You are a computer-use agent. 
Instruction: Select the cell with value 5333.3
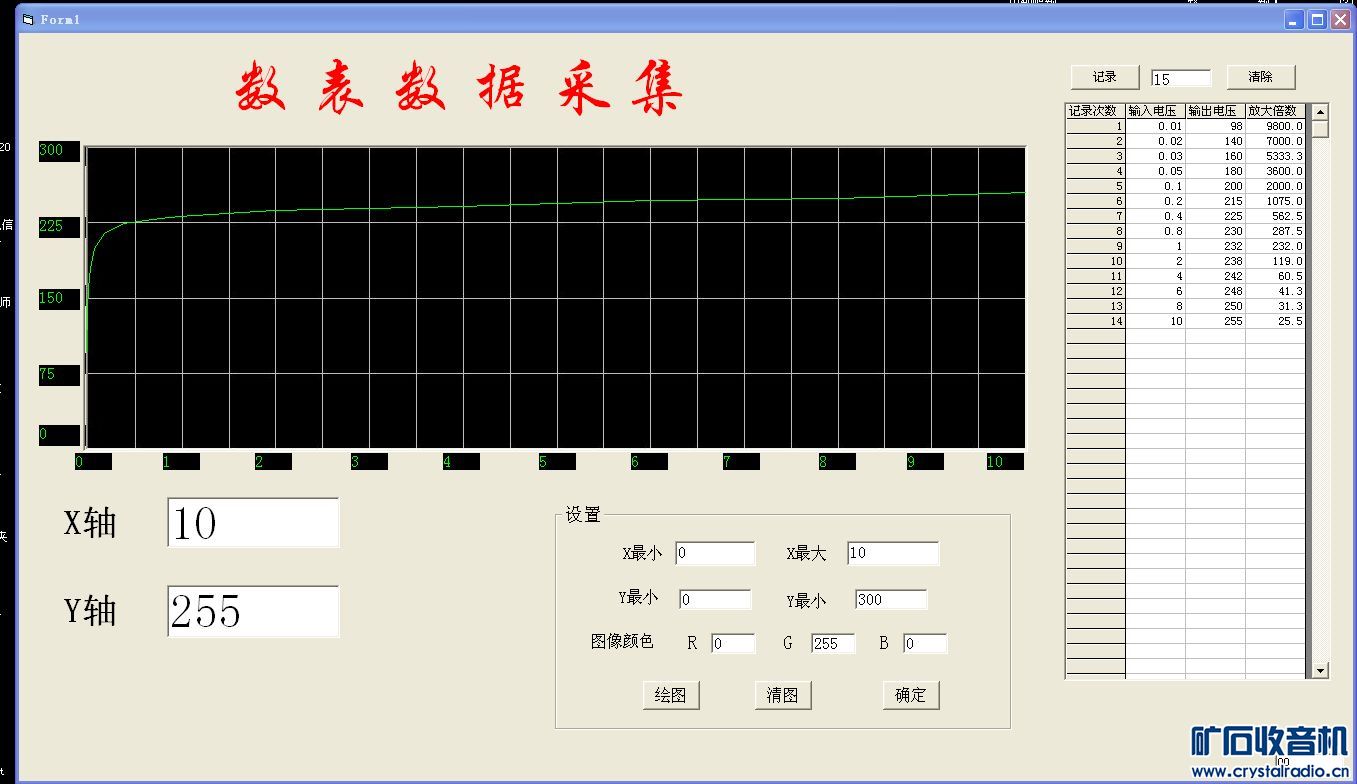(x=1275, y=156)
